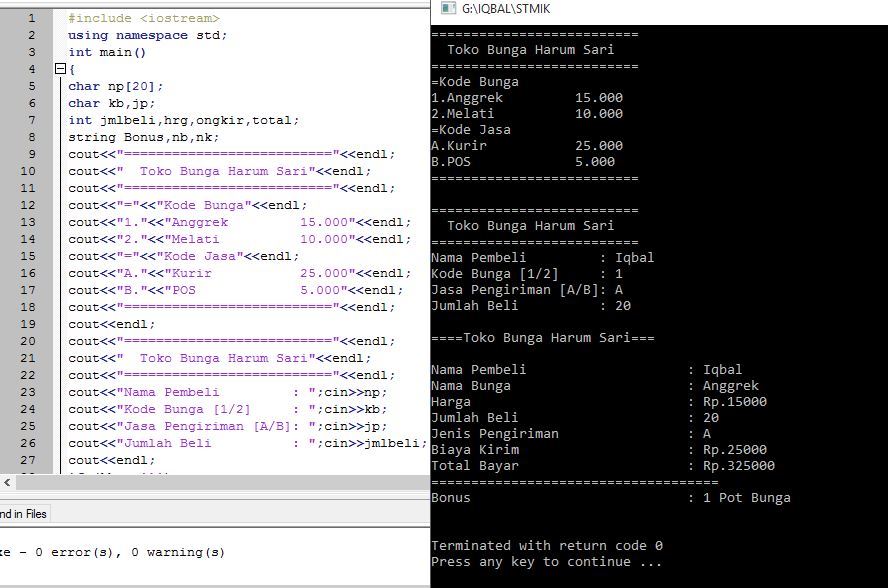Switch to the Find in Files tab
This screenshot has height=588, width=888.
coord(20,514)
